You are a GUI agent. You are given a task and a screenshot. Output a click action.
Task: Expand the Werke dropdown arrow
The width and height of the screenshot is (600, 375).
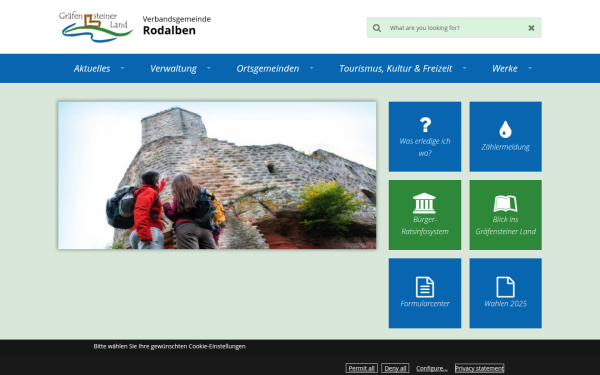coord(530,68)
